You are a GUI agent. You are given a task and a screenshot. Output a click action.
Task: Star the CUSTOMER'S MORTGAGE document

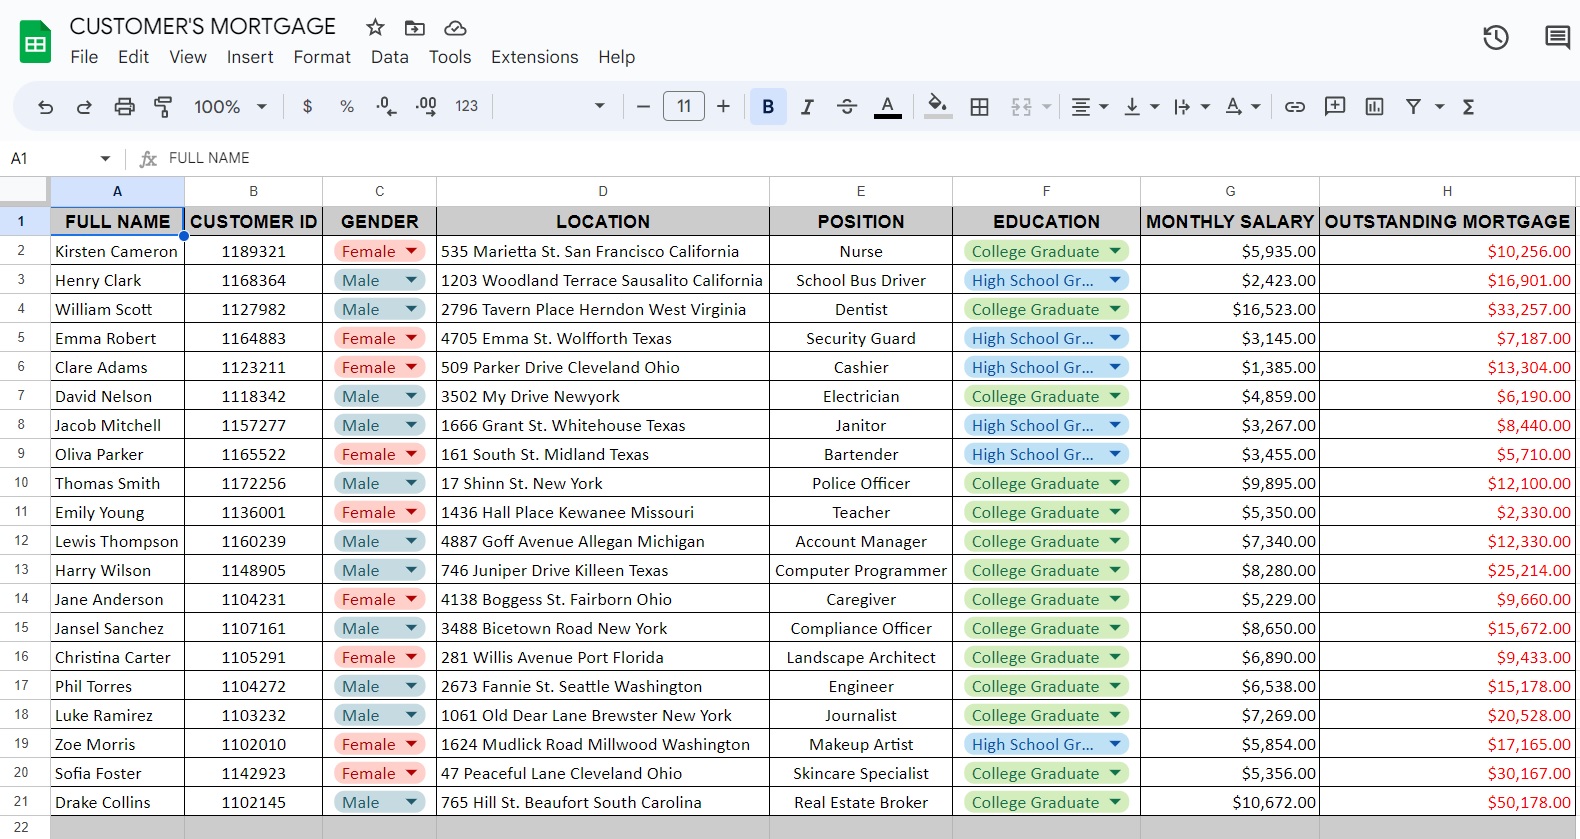[x=375, y=27]
